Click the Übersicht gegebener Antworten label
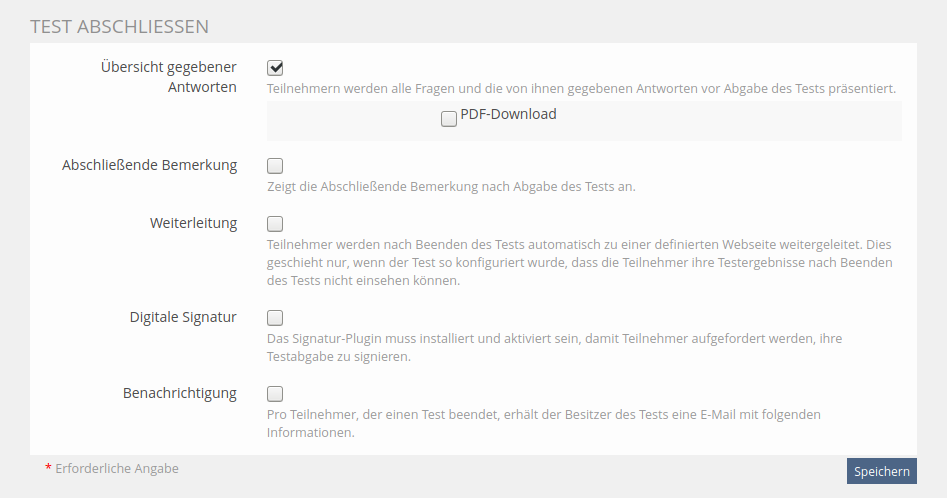Image resolution: width=947 pixels, height=498 pixels. (169, 77)
